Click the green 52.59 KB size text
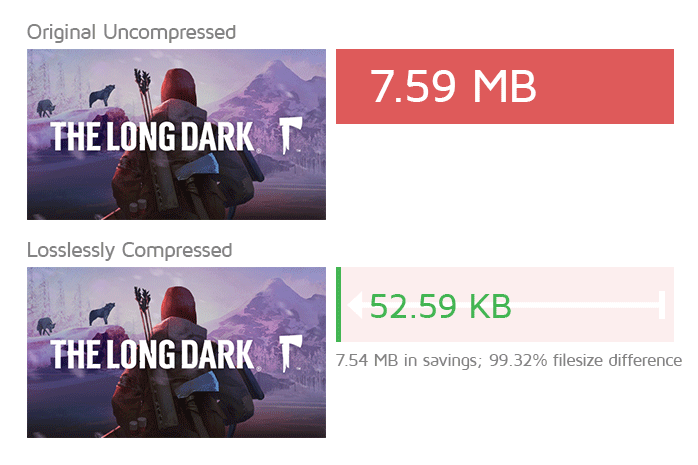Image resolution: width=698 pixels, height=465 pixels. [x=440, y=306]
